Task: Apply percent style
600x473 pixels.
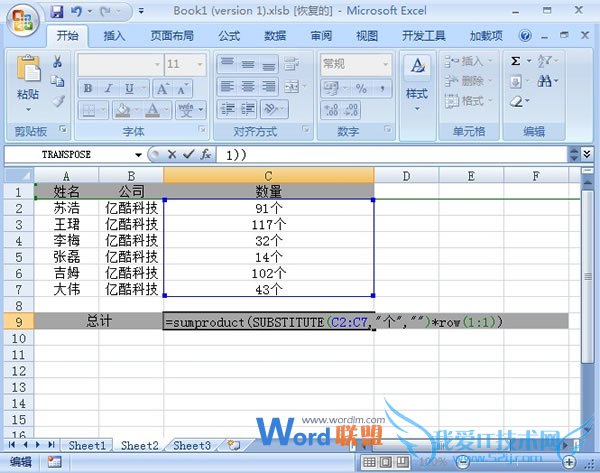Action: [x=361, y=89]
